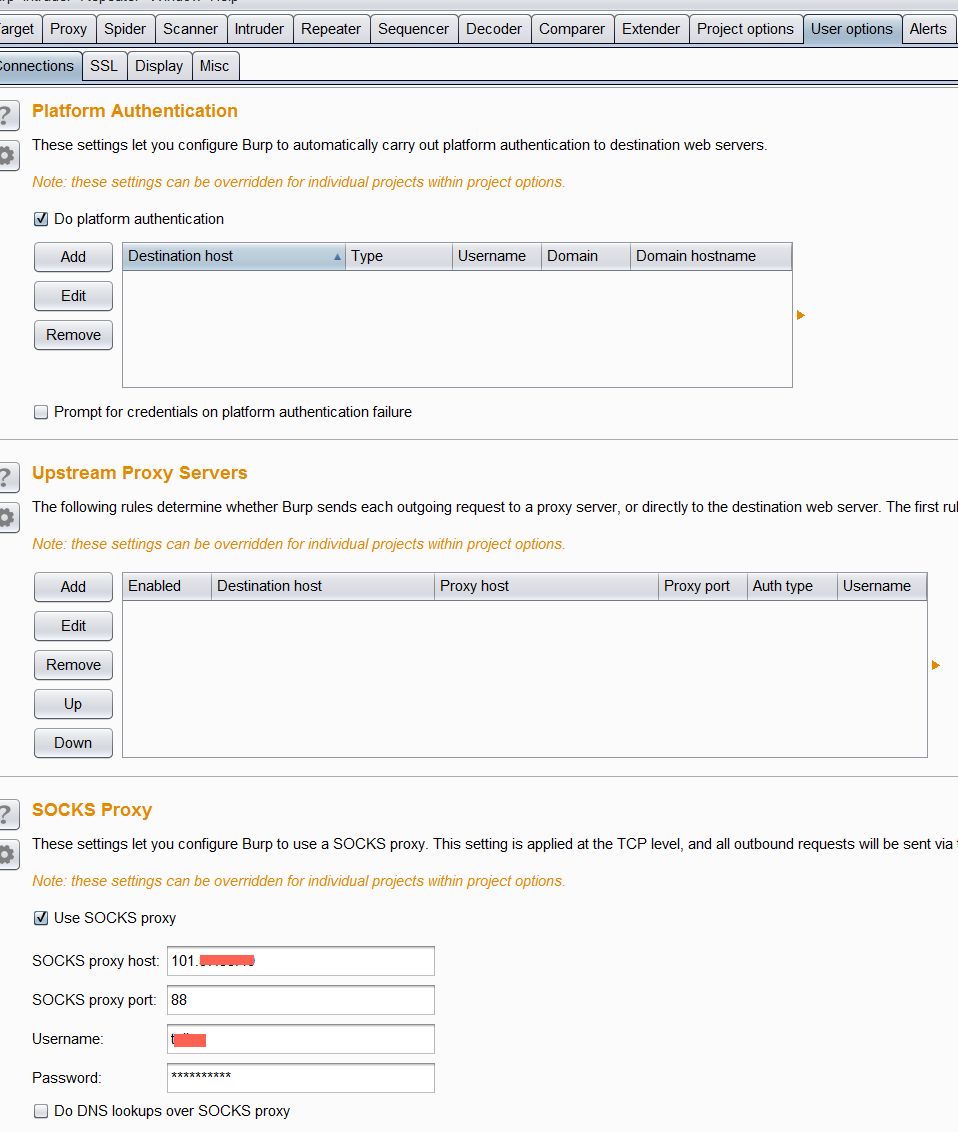The image size is (958, 1132).
Task: Click upstream proxy Destination host column header
Action: click(x=323, y=586)
